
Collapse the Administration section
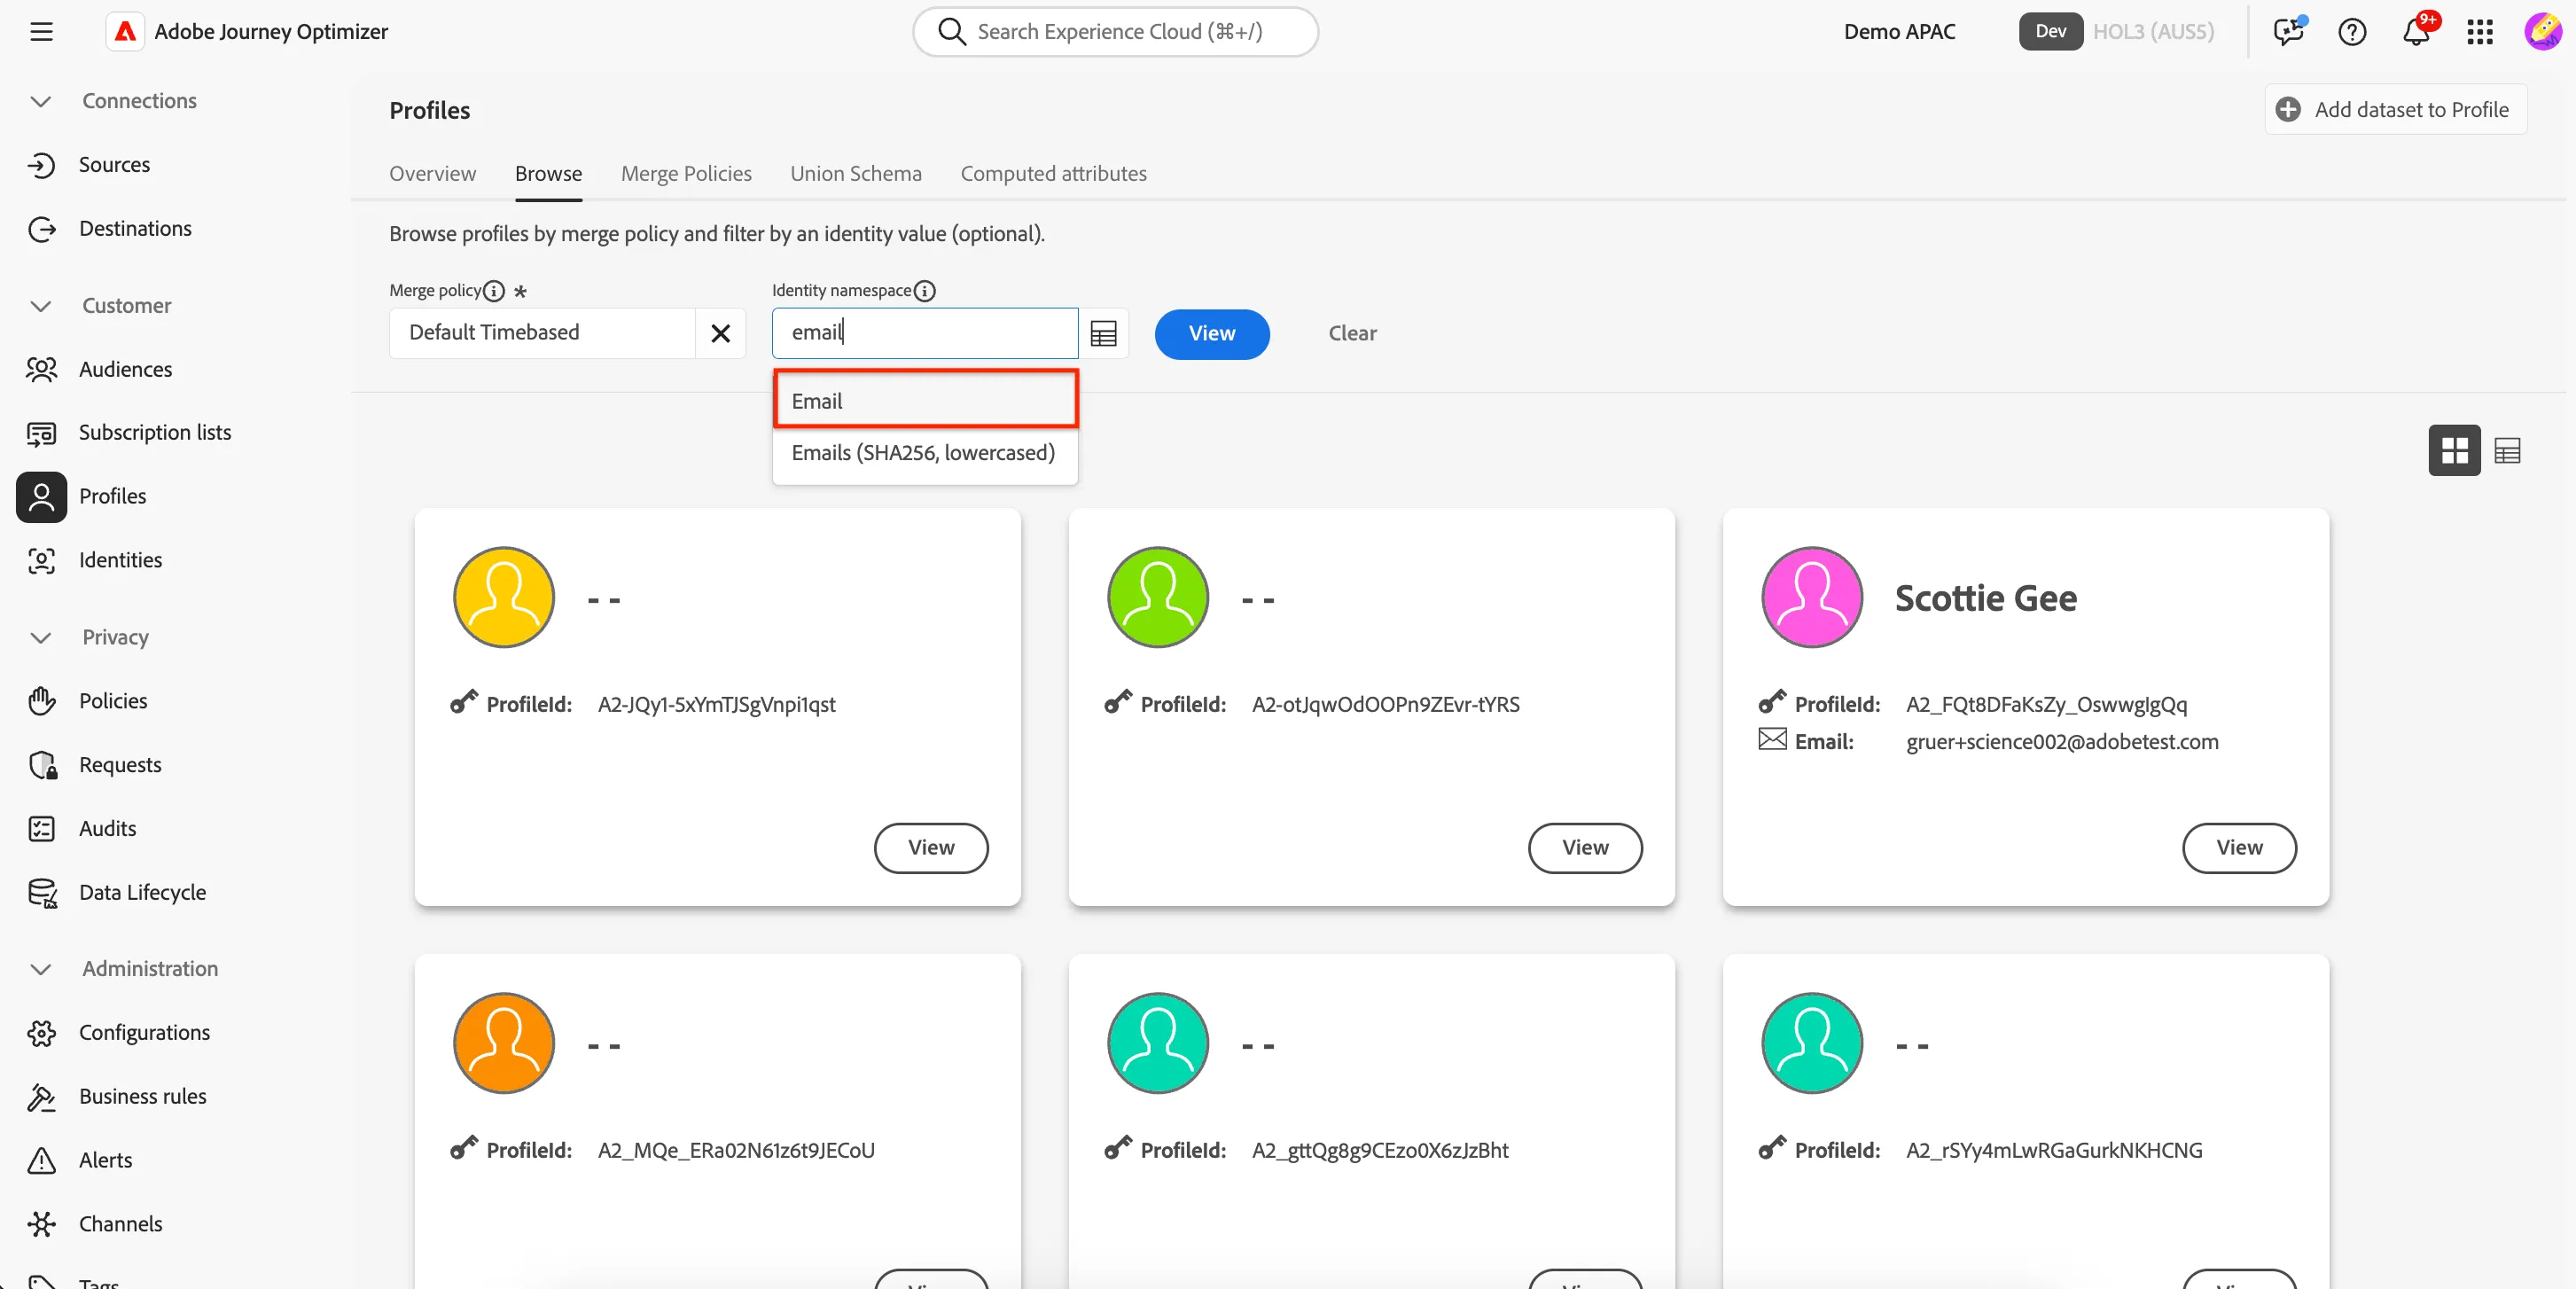coord(41,969)
